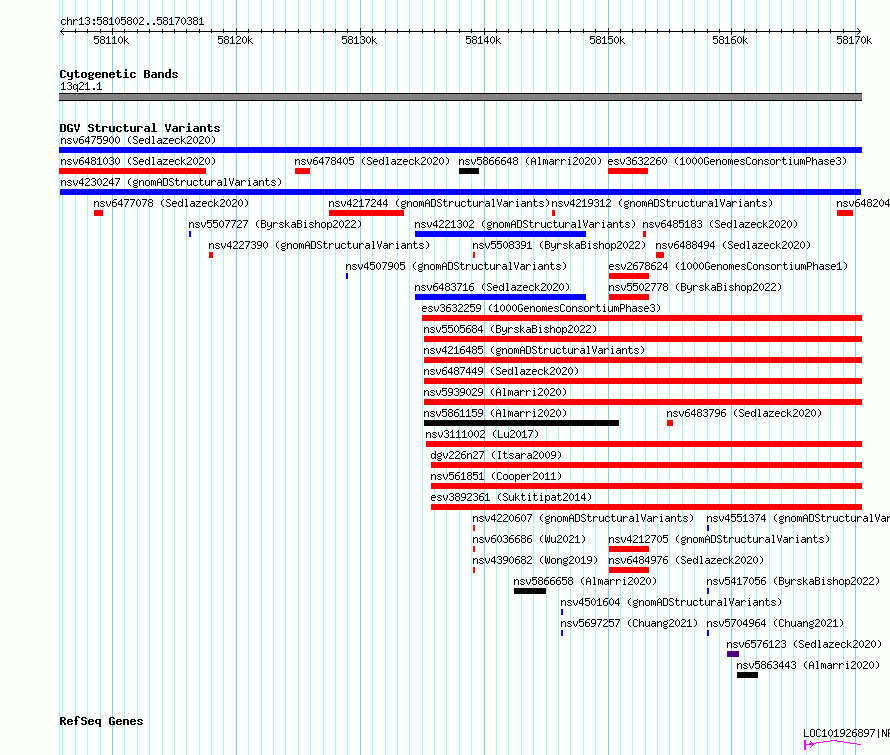
Task: Select the nsv6481030 red variant bar
Action: 133,171
